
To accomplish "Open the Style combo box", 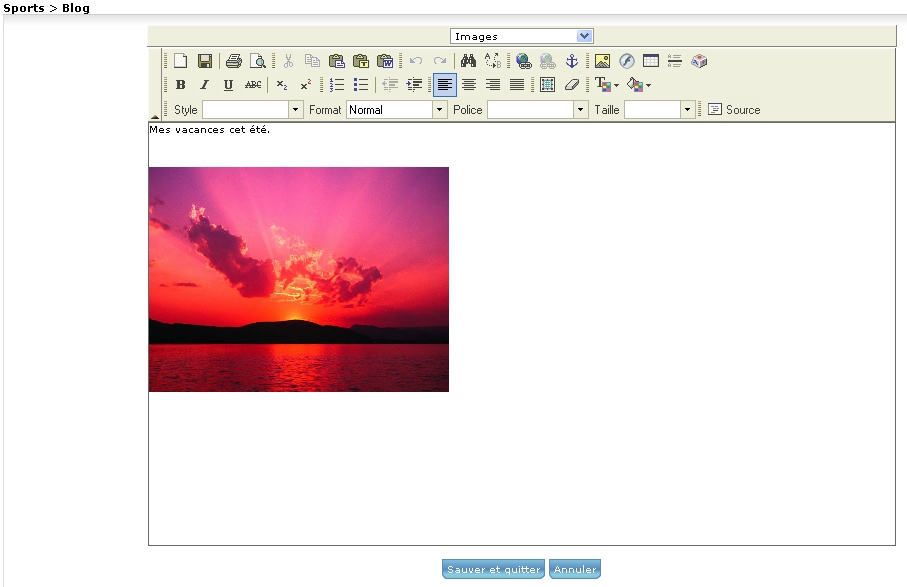I will click(252, 109).
